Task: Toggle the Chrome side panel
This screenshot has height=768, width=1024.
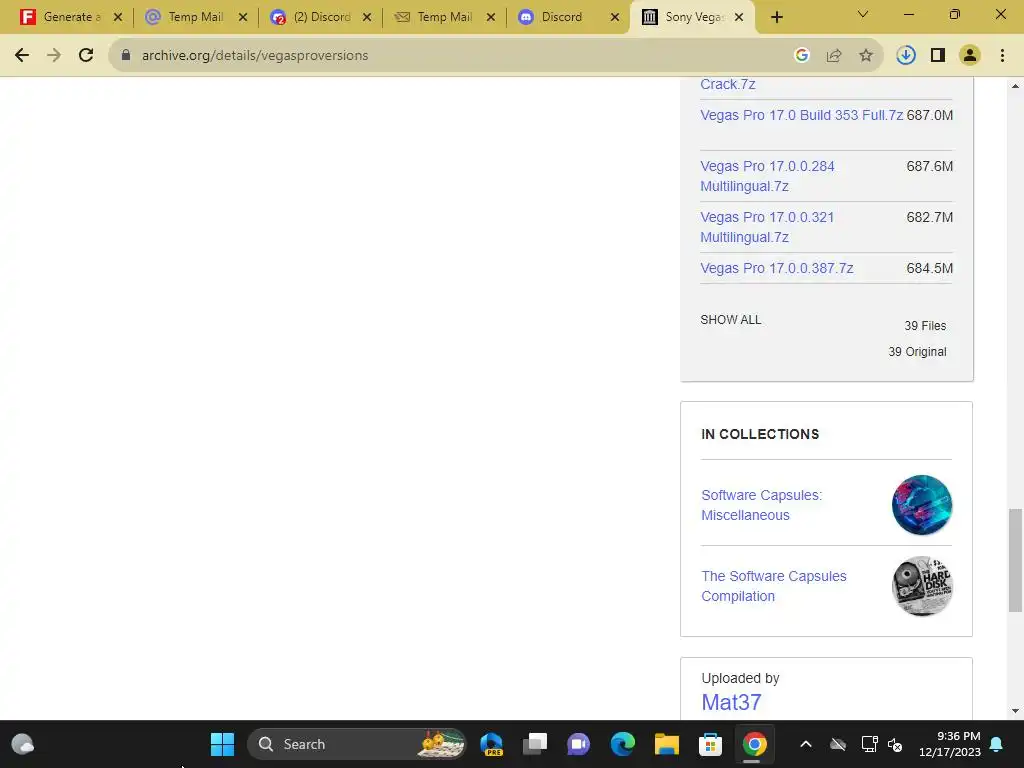Action: [x=938, y=56]
